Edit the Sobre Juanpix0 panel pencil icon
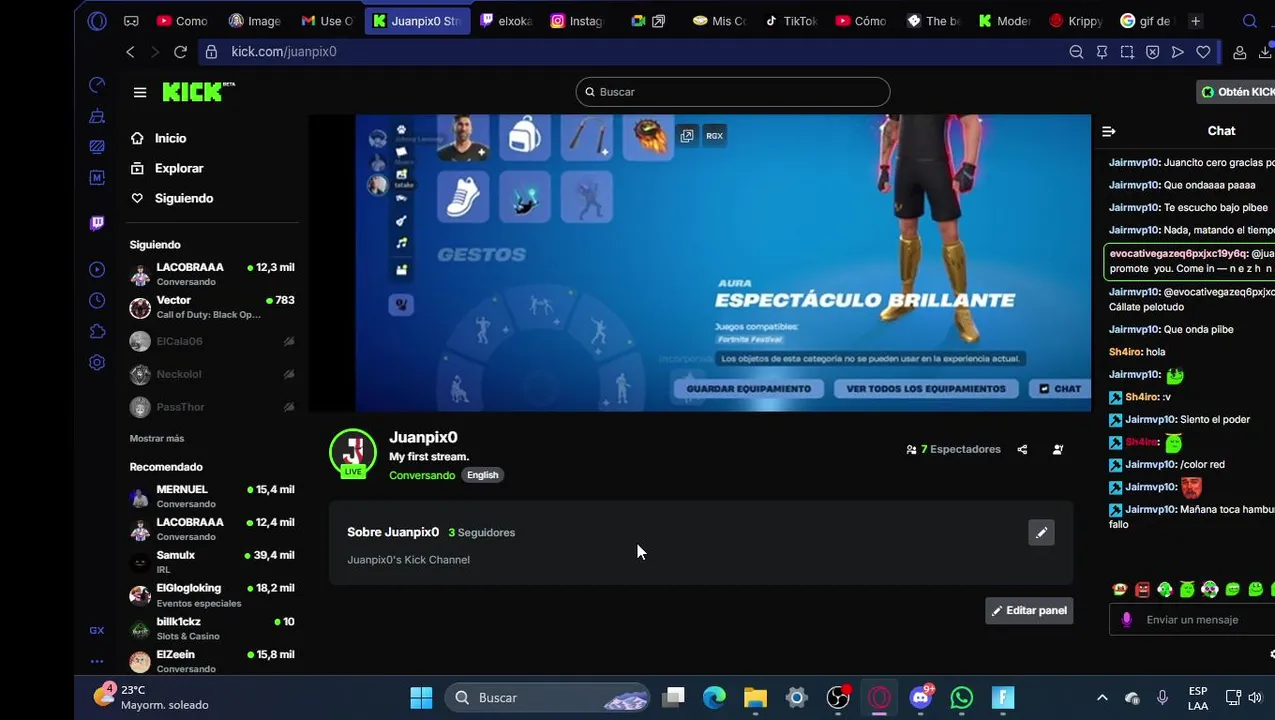This screenshot has width=1275, height=720. click(1041, 533)
